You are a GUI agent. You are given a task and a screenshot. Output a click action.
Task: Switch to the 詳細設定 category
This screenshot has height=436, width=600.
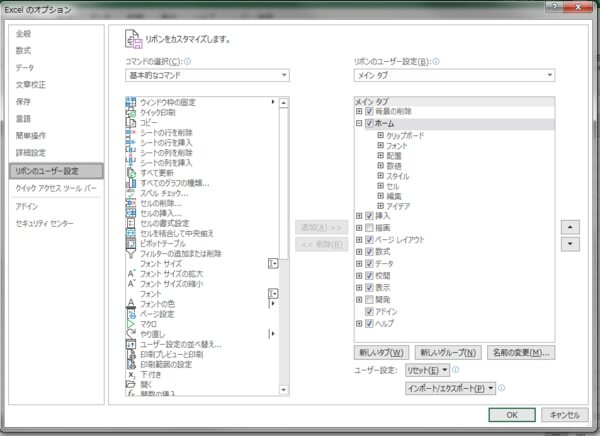(30, 153)
